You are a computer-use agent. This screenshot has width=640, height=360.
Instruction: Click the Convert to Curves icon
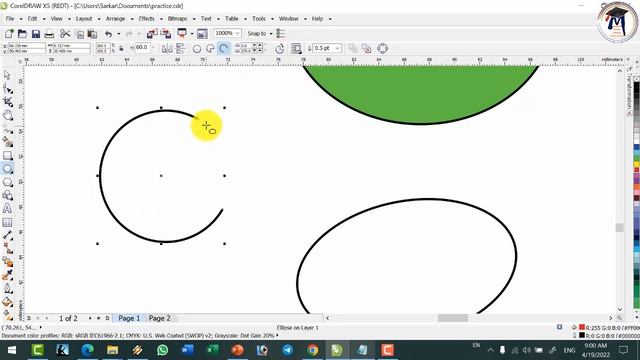(382, 48)
